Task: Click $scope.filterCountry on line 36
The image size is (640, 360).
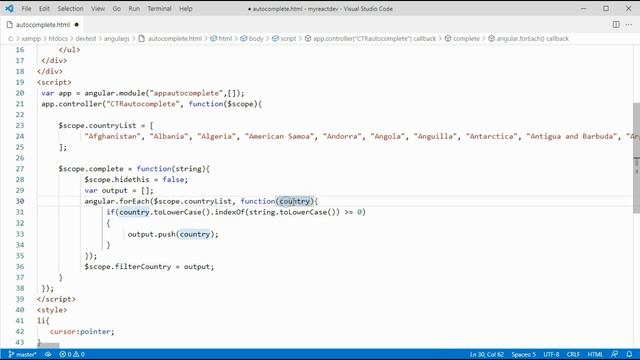Action: [x=128, y=267]
